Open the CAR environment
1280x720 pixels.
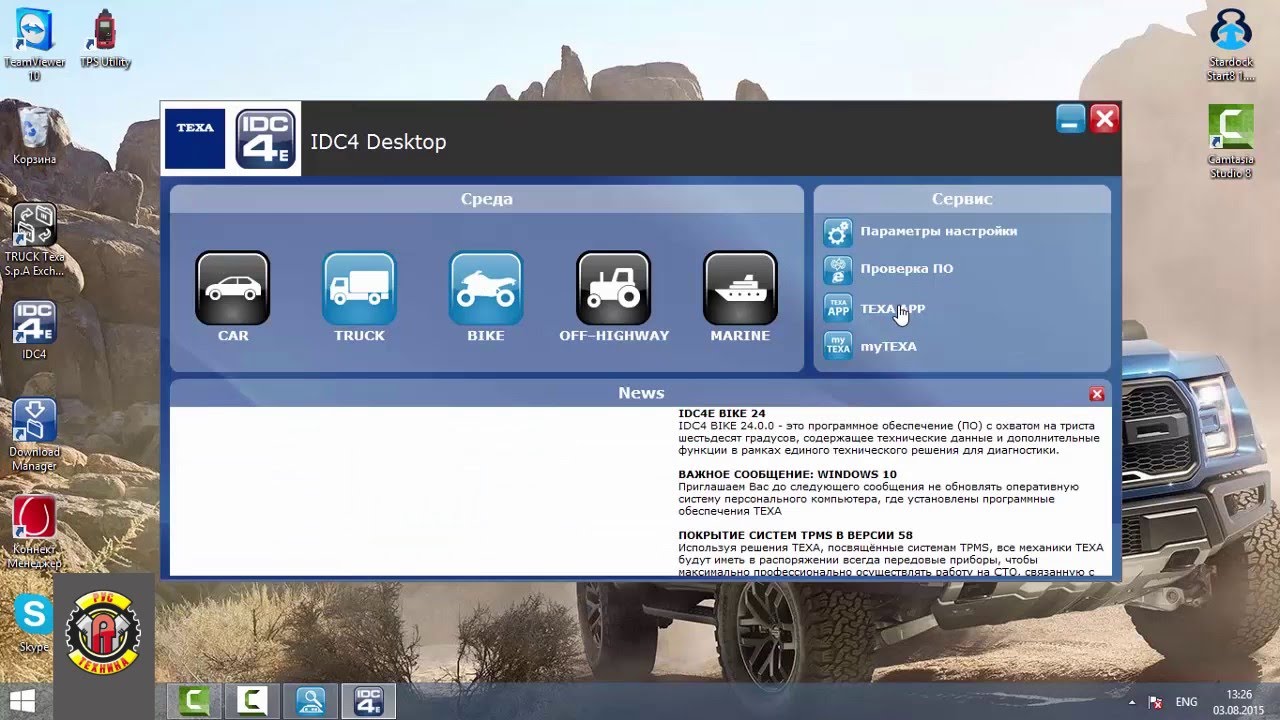233,288
